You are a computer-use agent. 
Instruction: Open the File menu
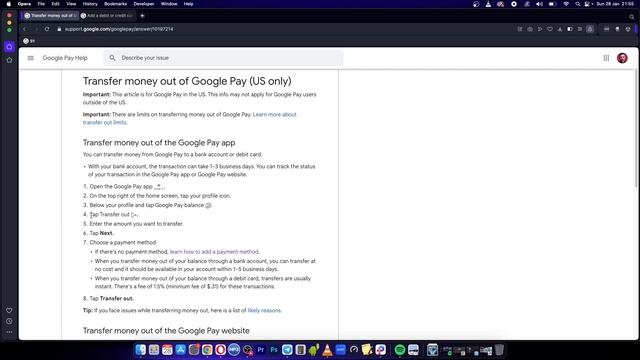click(41, 4)
